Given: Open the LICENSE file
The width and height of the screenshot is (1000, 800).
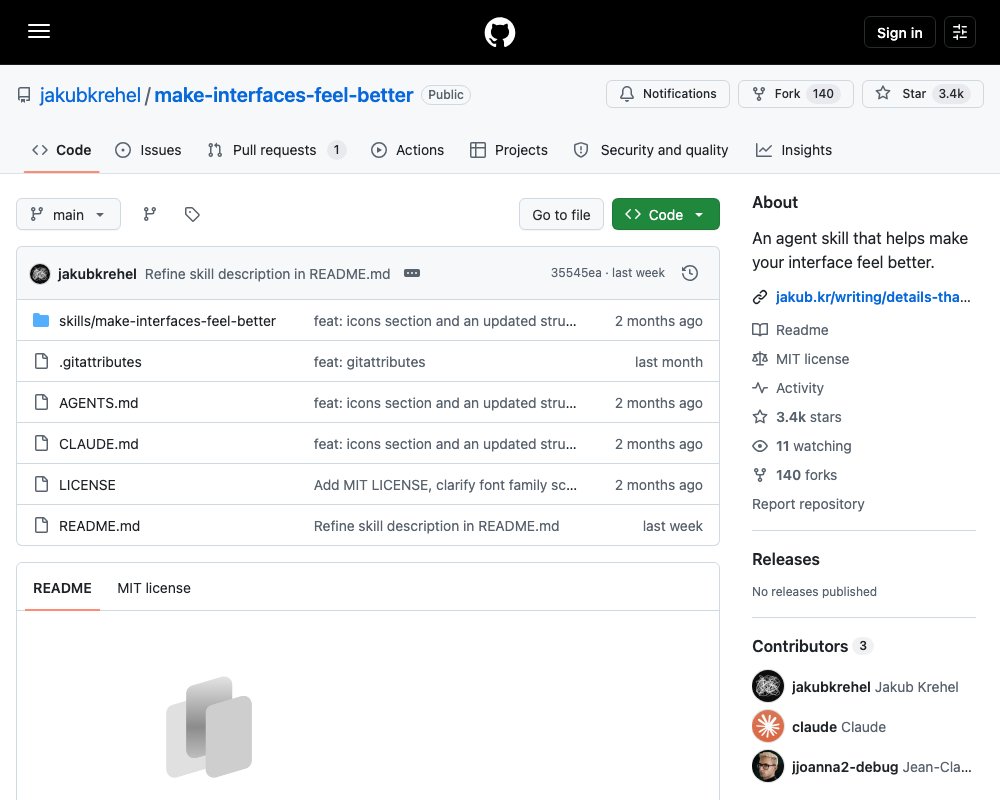Looking at the screenshot, I should pyautogui.click(x=87, y=485).
